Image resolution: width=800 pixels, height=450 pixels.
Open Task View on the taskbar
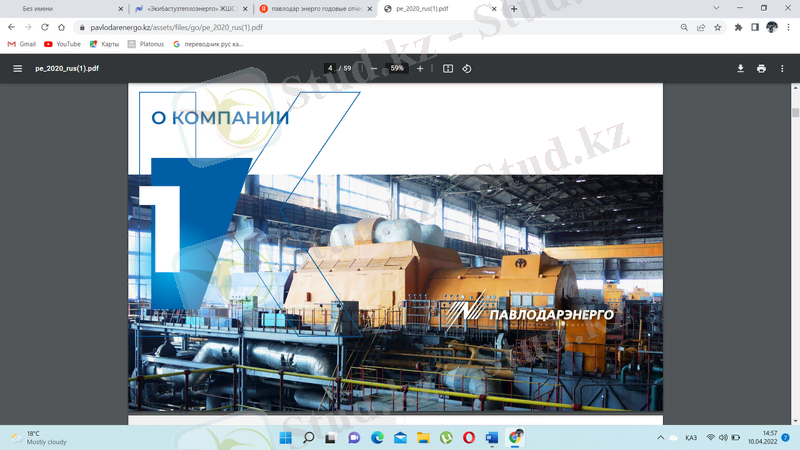tap(331, 438)
